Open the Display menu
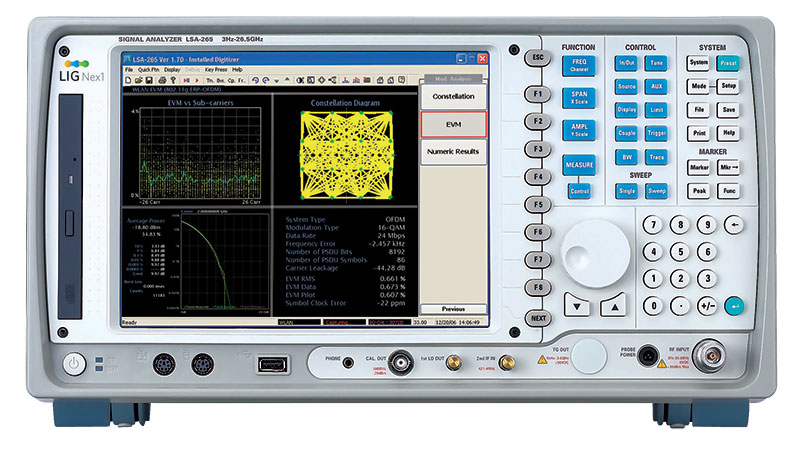This screenshot has height=449, width=800. 172,70
